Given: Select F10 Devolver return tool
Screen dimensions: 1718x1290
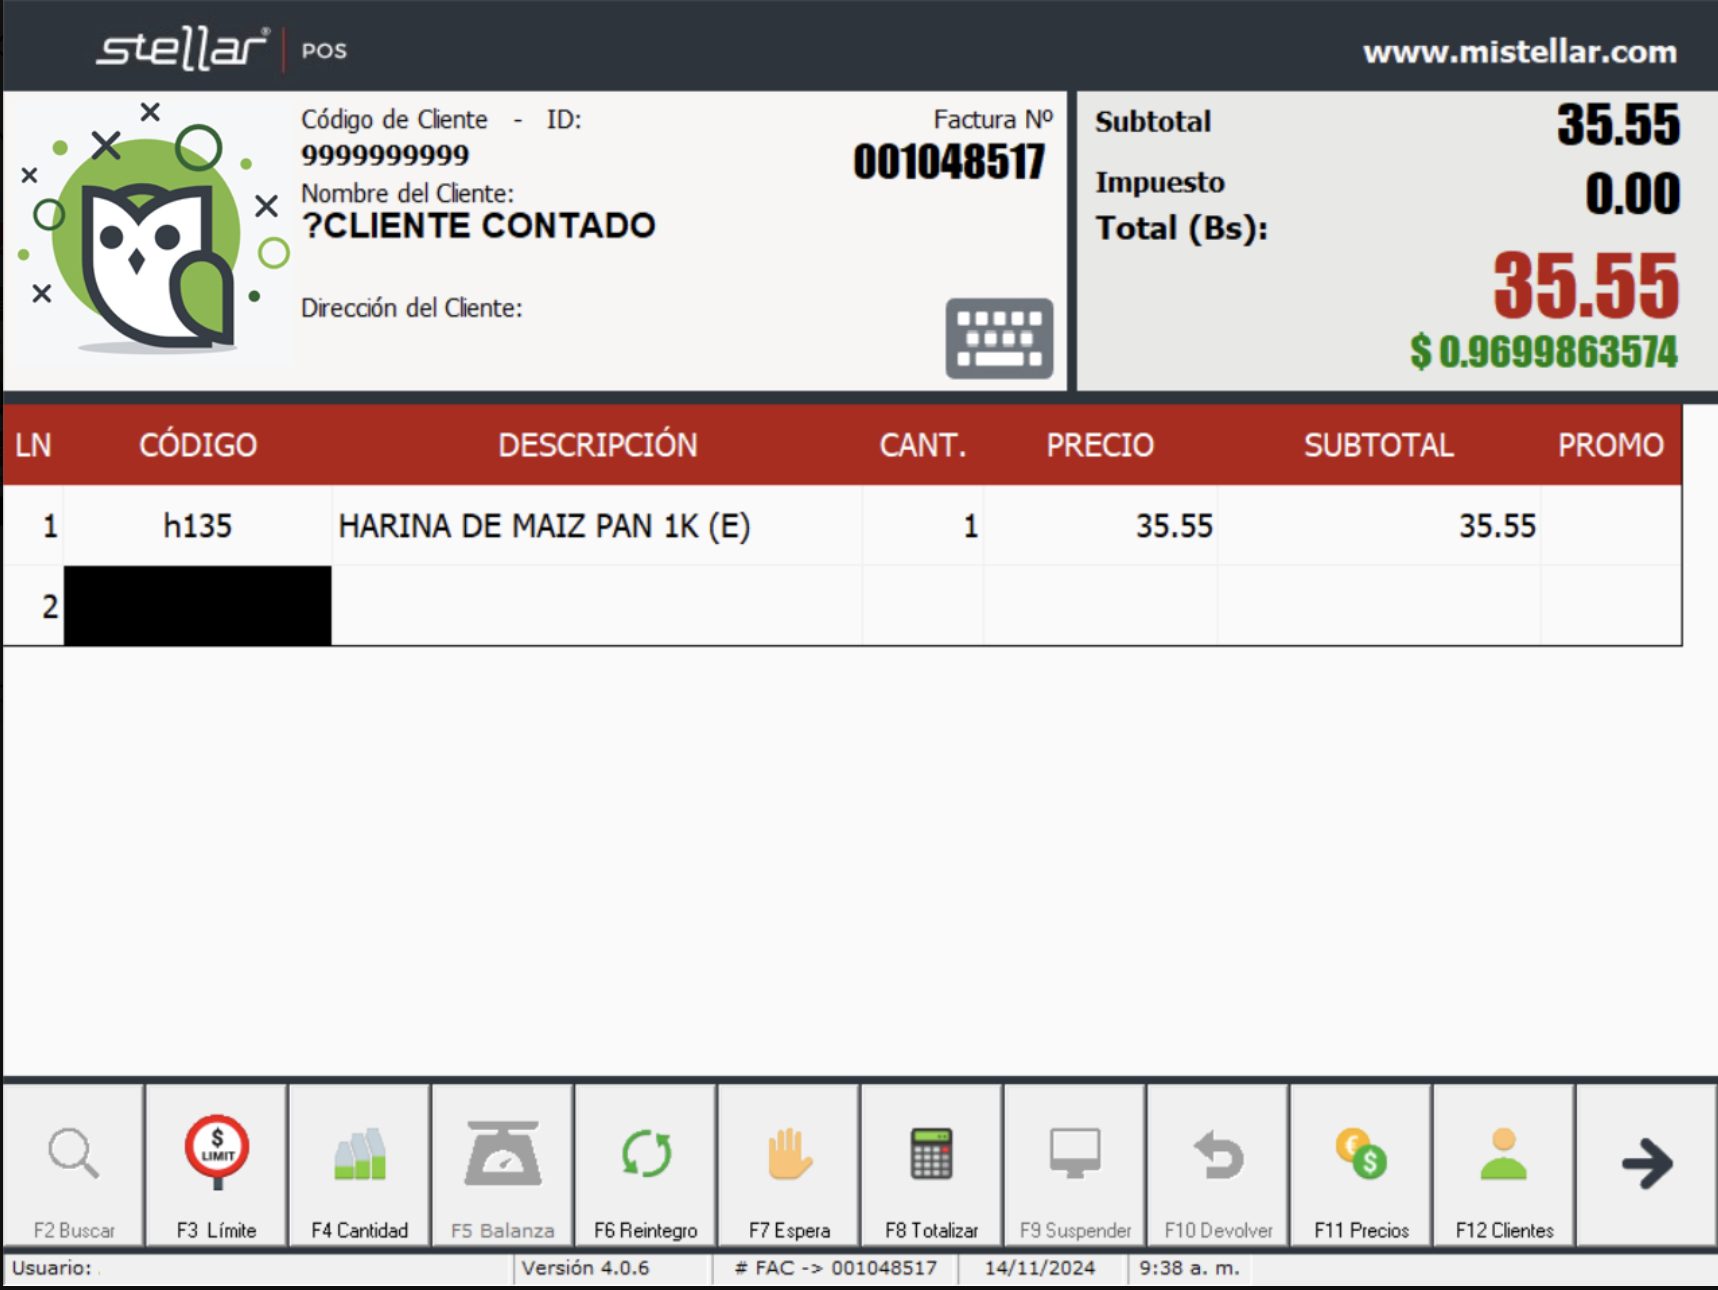Looking at the screenshot, I should pyautogui.click(x=1217, y=1166).
